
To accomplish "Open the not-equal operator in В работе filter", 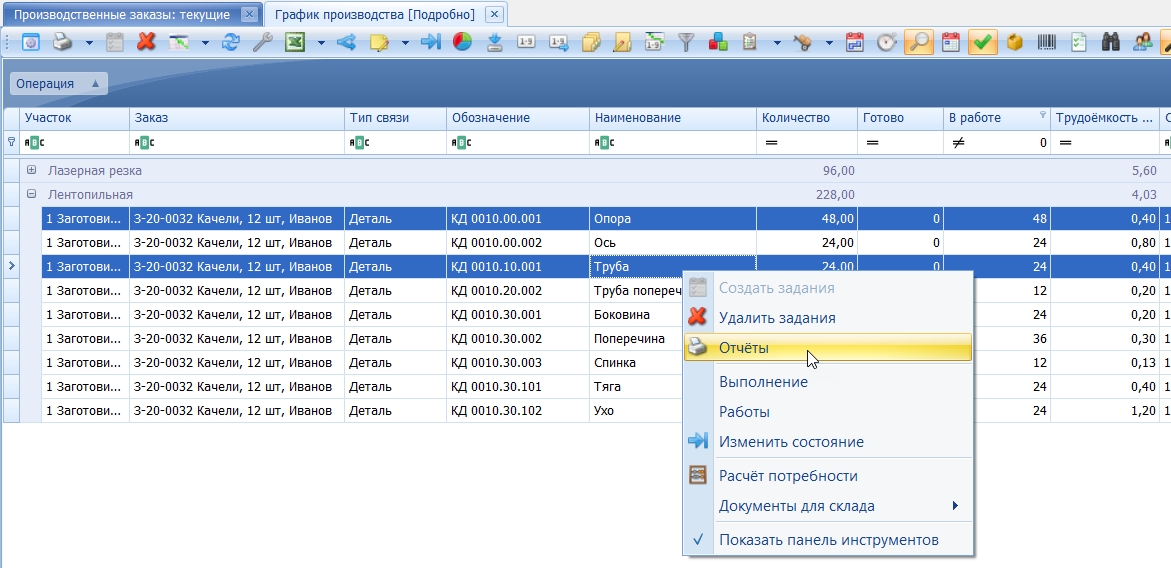I will click(958, 142).
